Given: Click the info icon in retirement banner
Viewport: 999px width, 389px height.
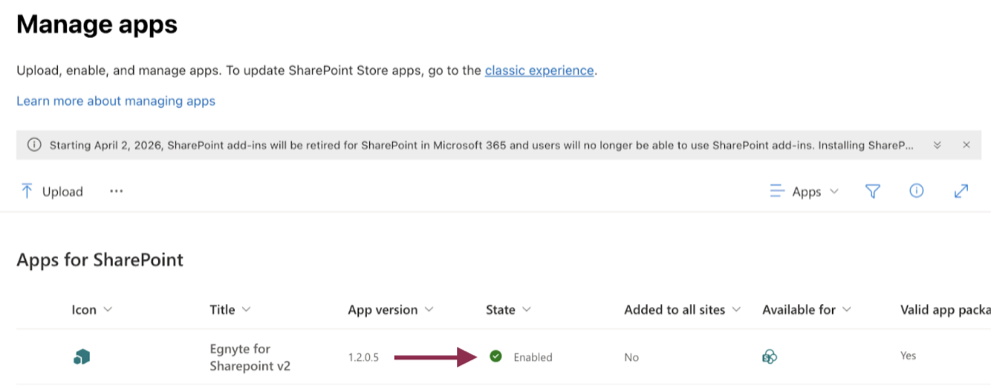Looking at the screenshot, I should (x=34, y=145).
